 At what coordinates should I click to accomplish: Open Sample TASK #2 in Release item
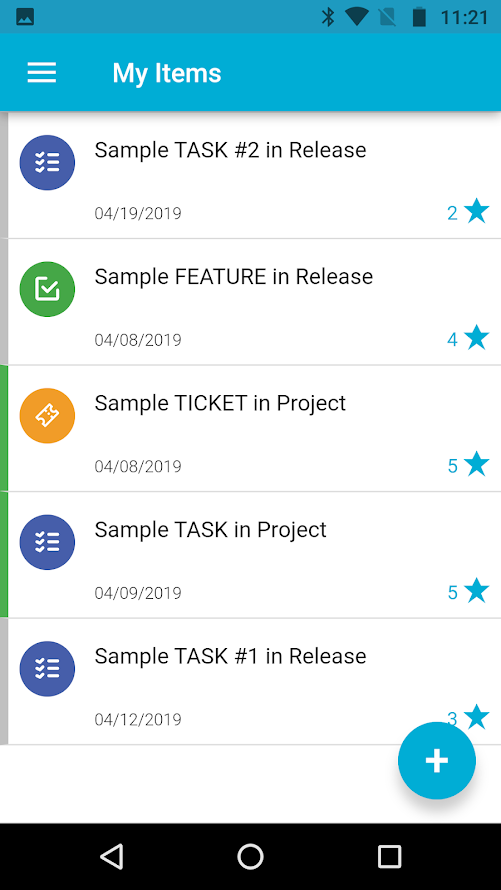(x=250, y=175)
